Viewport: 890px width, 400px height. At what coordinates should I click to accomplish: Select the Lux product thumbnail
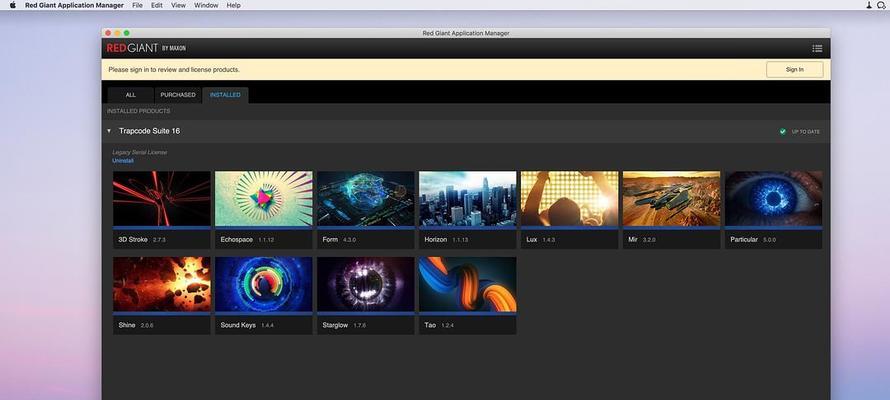pos(569,199)
